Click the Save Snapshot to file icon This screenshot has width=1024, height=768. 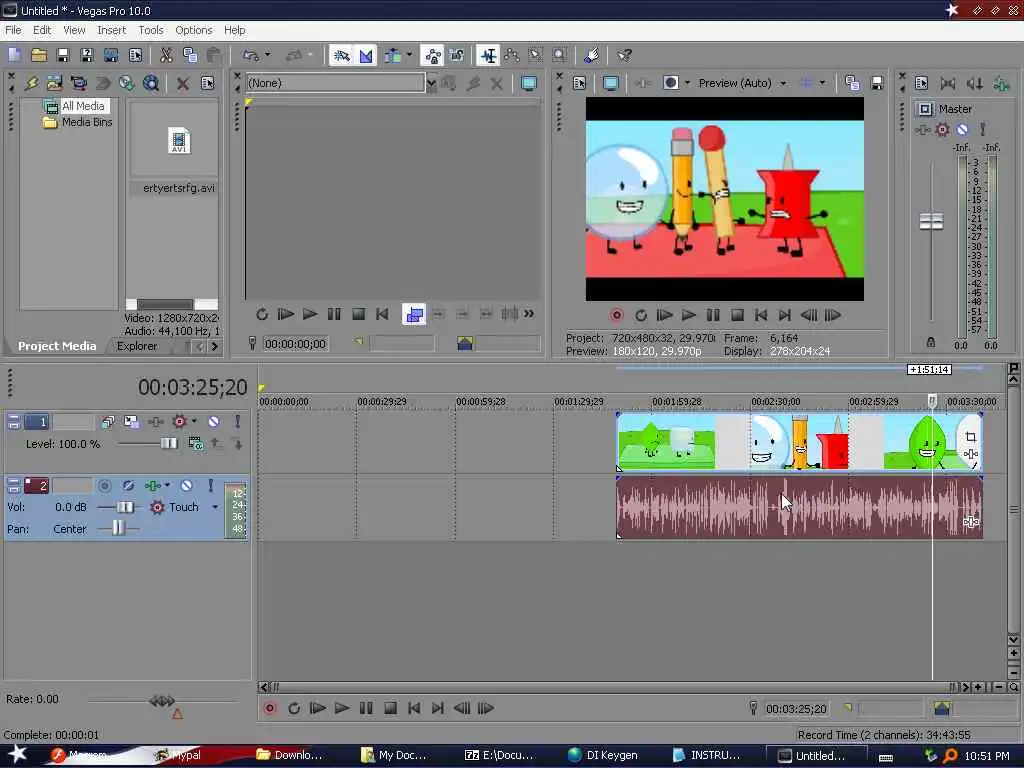tap(877, 83)
